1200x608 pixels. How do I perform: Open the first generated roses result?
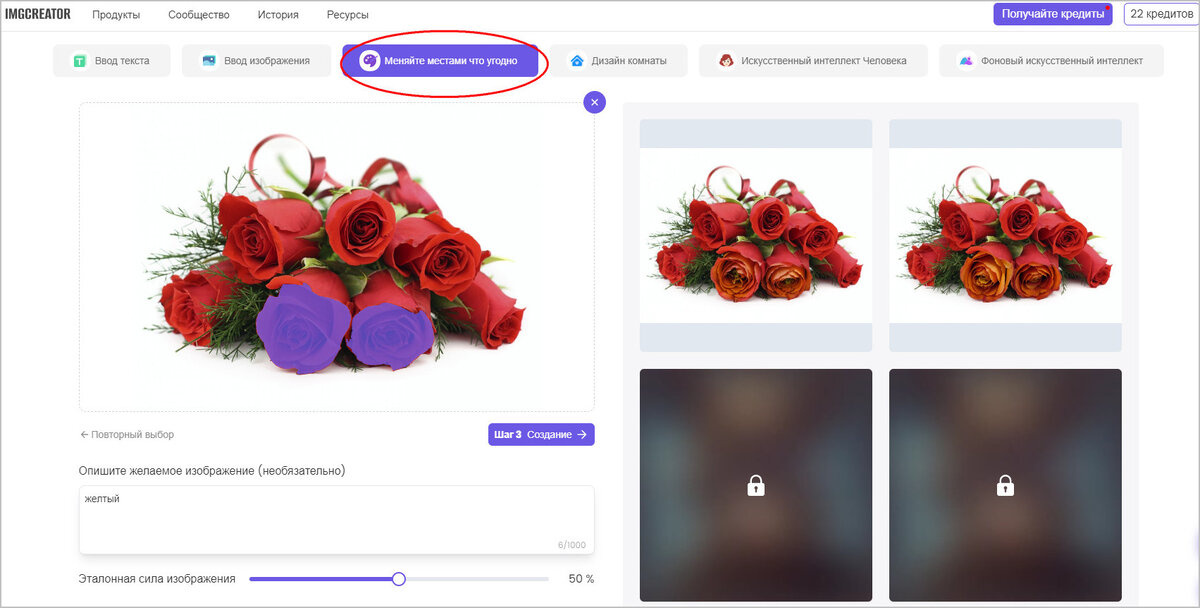tap(756, 236)
